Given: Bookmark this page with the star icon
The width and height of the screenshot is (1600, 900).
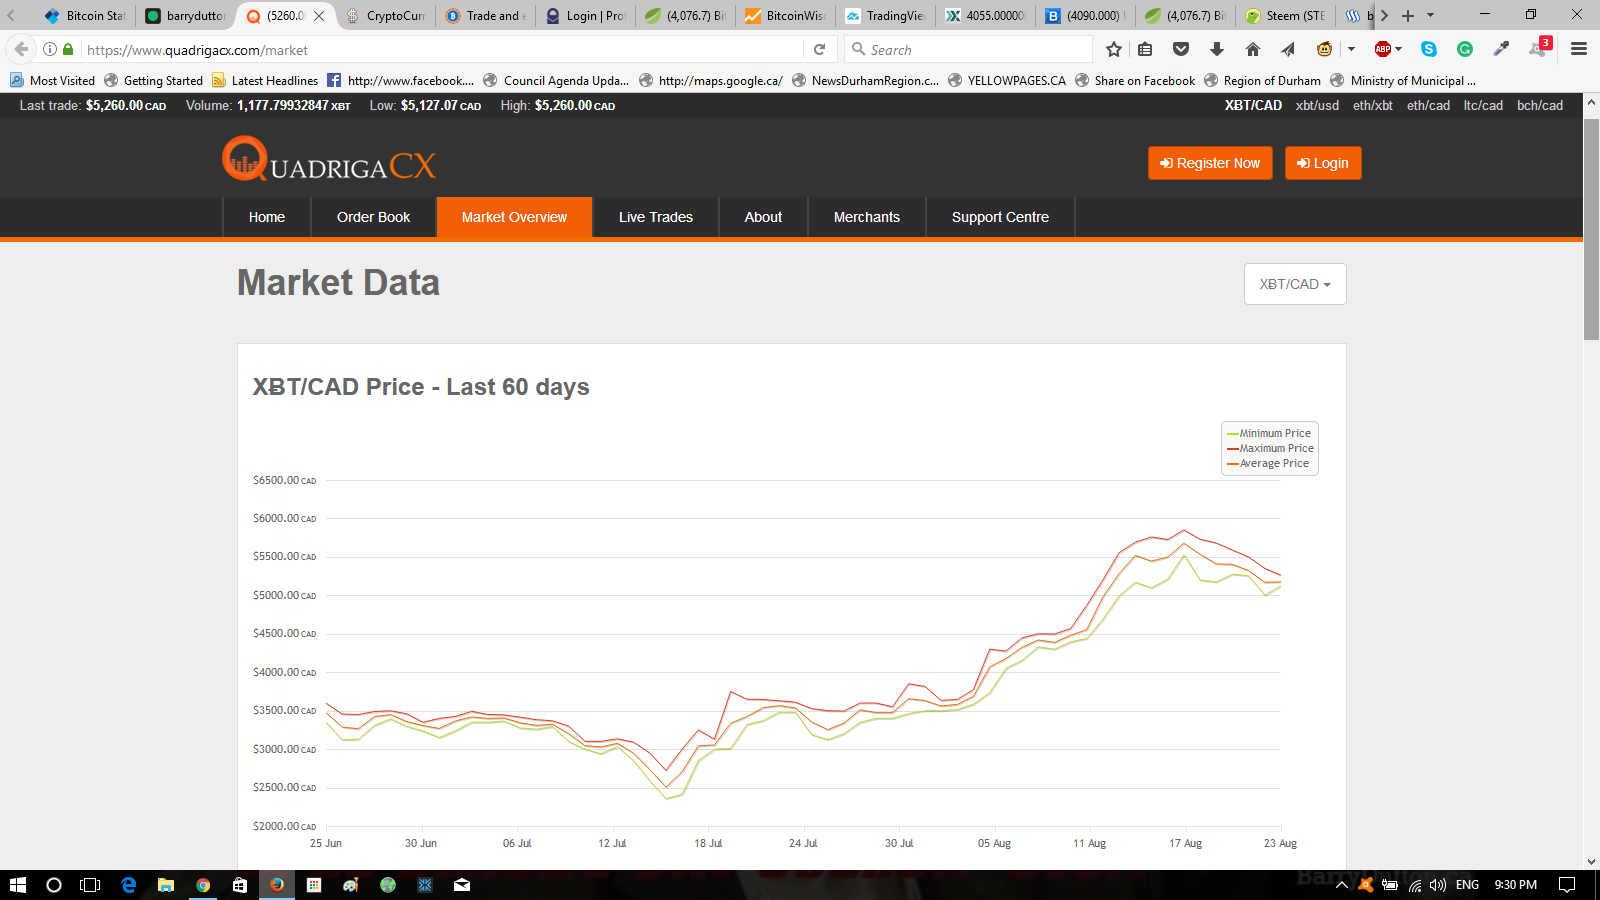Looking at the screenshot, I should coord(1114,49).
